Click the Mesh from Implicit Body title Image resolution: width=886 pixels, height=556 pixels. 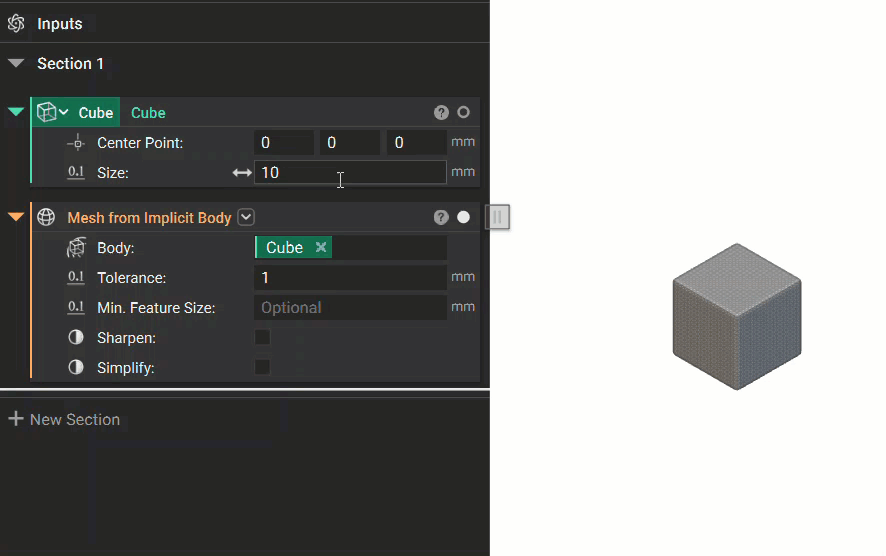point(149,218)
